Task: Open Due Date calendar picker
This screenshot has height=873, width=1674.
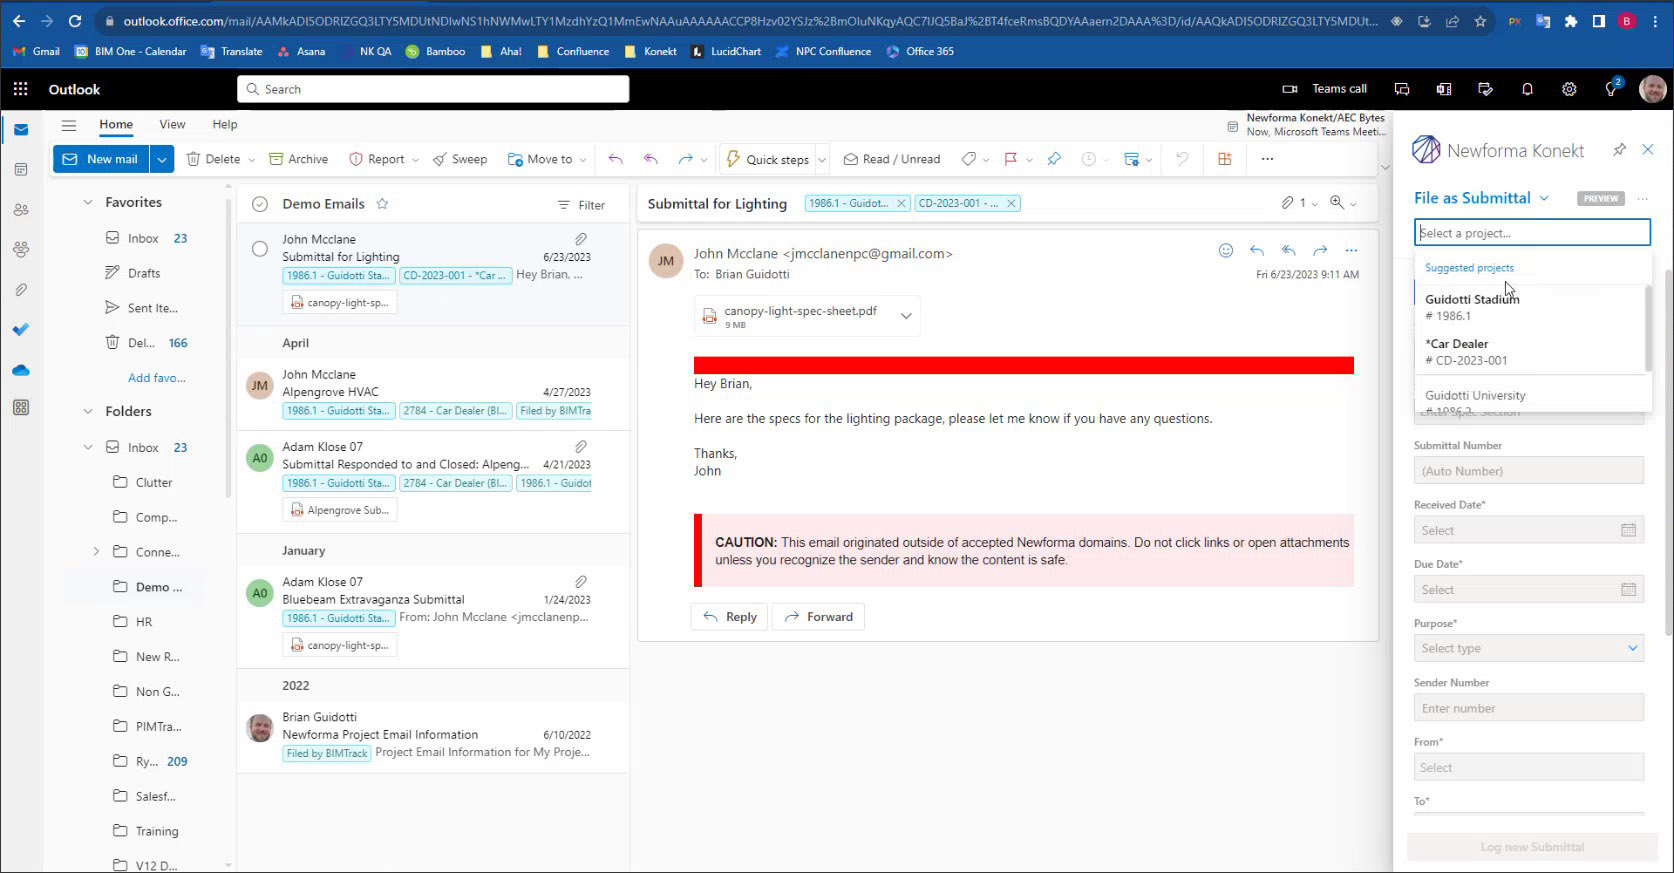Action: coord(1628,589)
